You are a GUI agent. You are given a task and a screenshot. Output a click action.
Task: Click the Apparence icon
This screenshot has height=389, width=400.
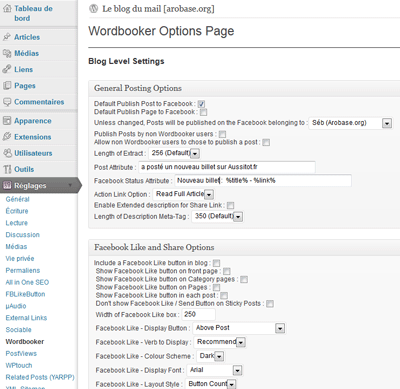[7, 121]
